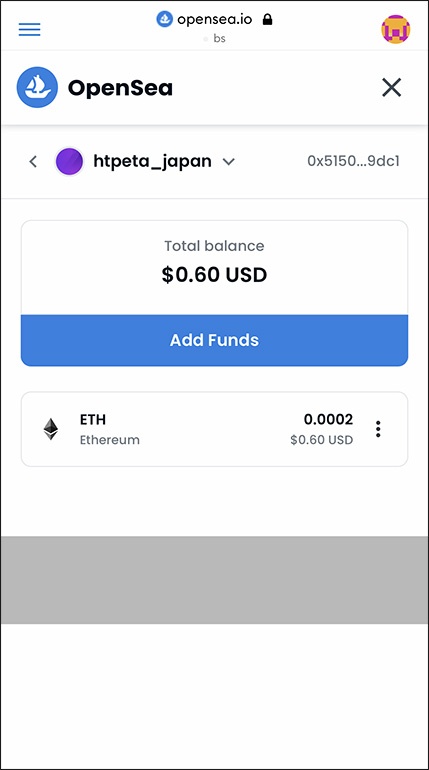429x770 pixels.
Task: Open the hamburger menu
Action: [29, 29]
